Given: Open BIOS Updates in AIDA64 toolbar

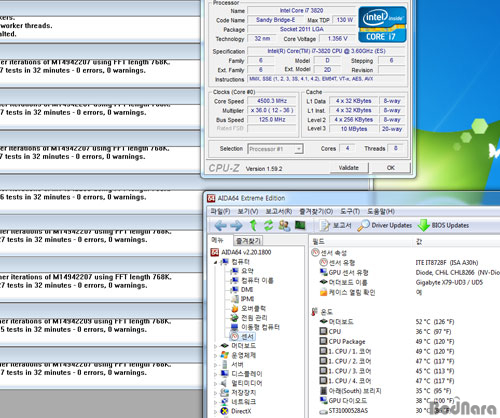Looking at the screenshot, I should 443,226.
